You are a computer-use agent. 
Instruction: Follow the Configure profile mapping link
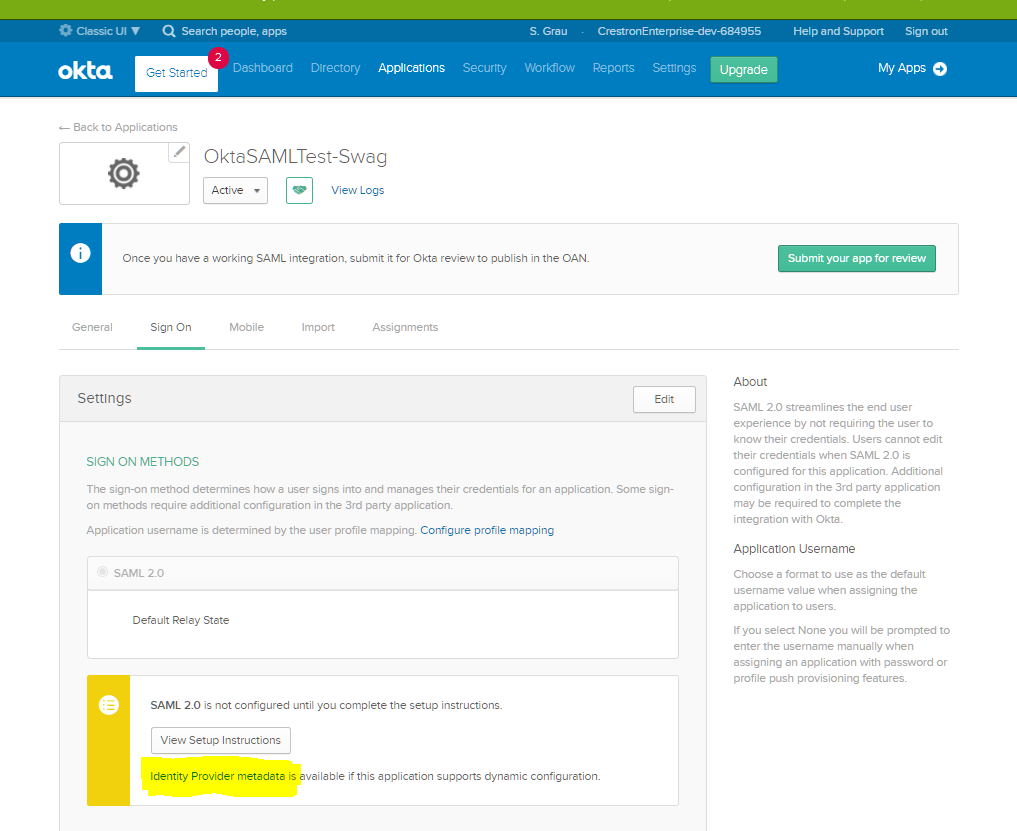click(487, 530)
